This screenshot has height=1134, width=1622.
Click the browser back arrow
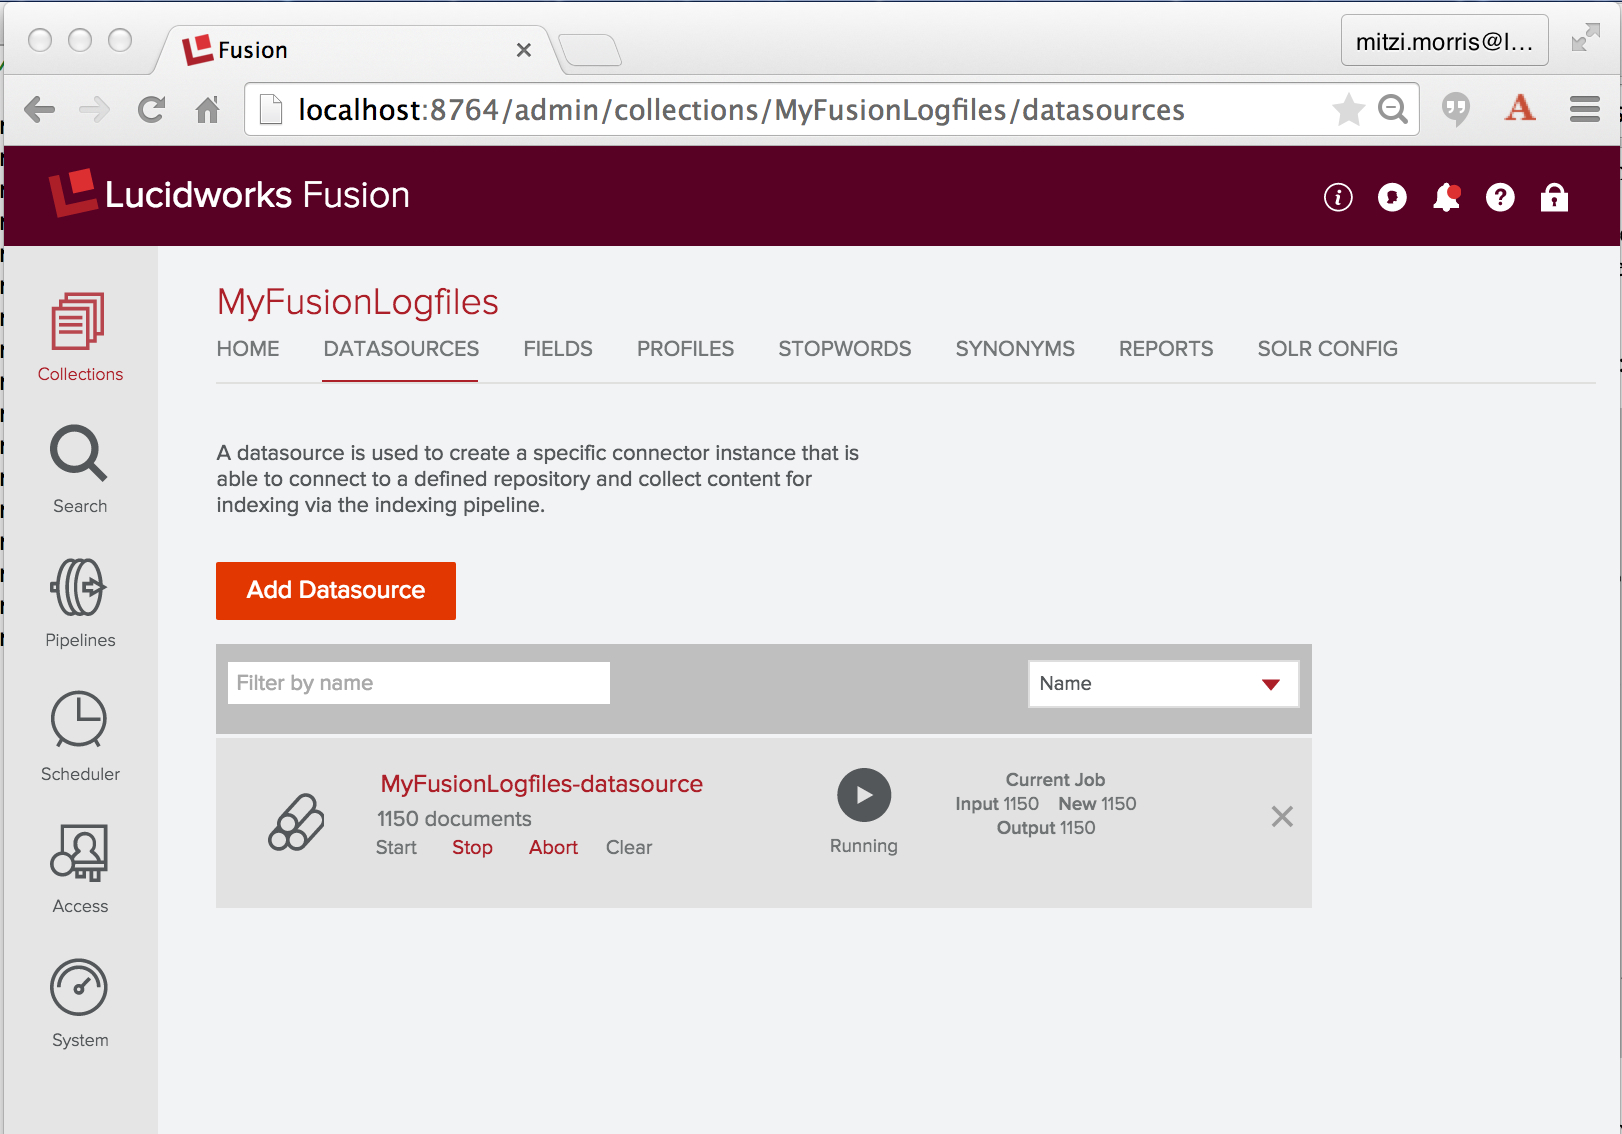40,109
